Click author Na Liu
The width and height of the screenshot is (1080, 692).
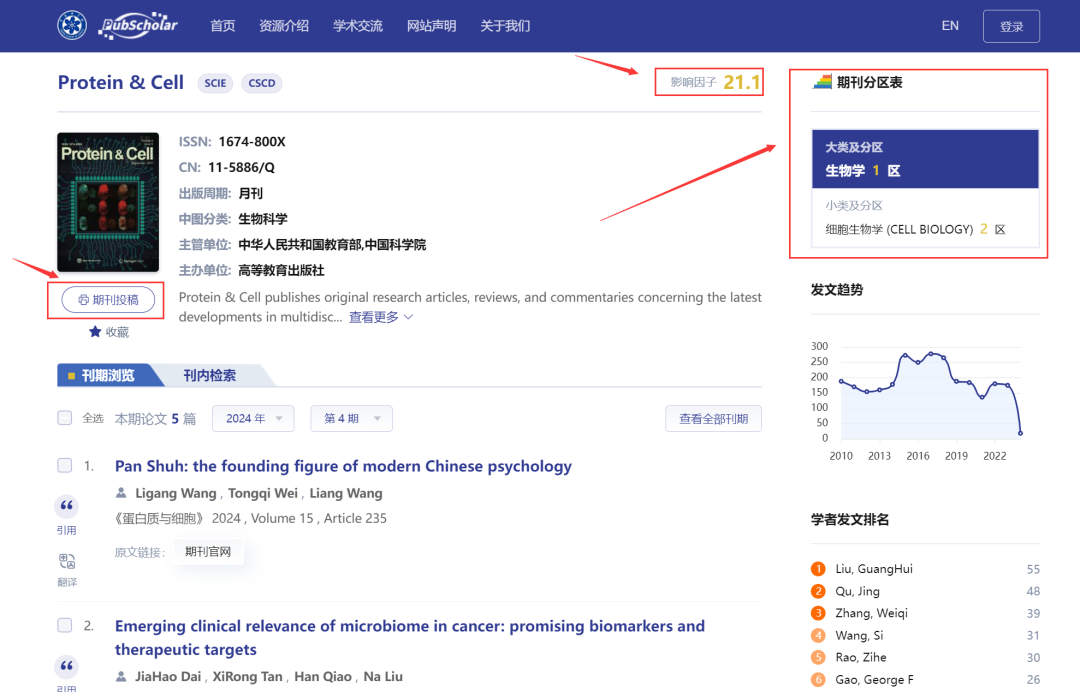tap(383, 676)
